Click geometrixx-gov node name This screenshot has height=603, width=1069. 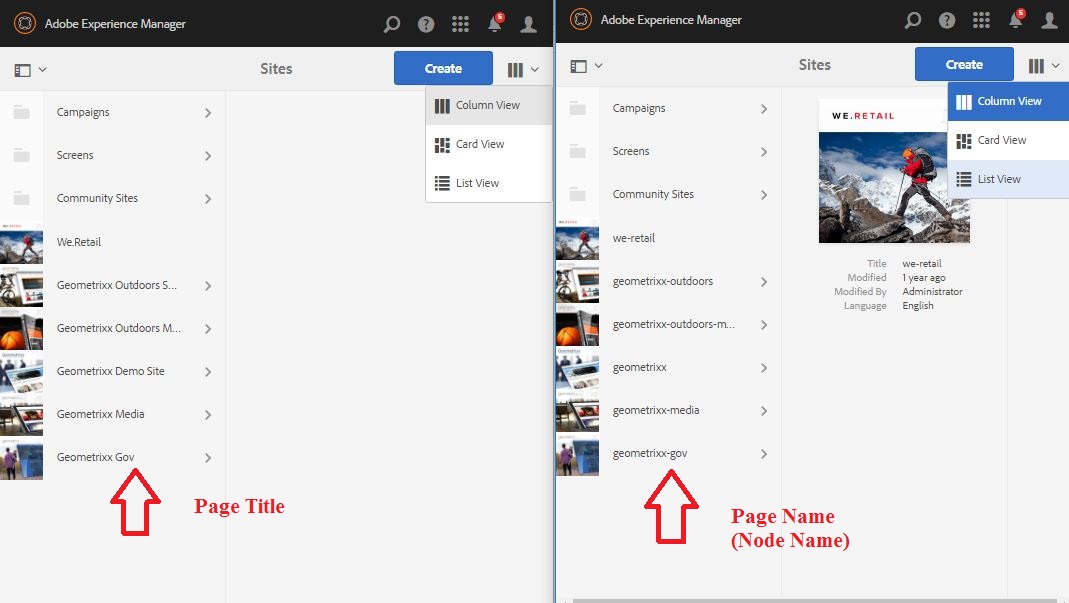[x=650, y=454]
